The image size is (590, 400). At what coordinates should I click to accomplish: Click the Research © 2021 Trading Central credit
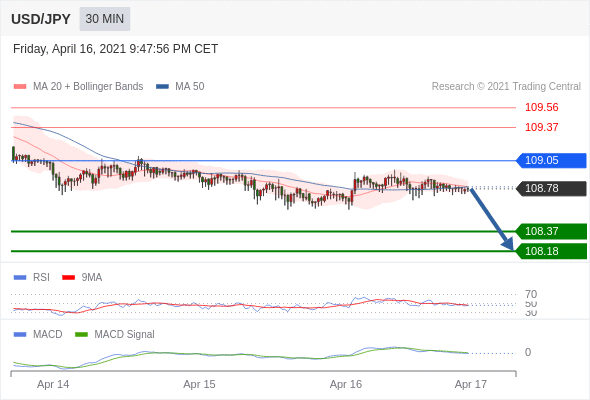click(x=506, y=87)
